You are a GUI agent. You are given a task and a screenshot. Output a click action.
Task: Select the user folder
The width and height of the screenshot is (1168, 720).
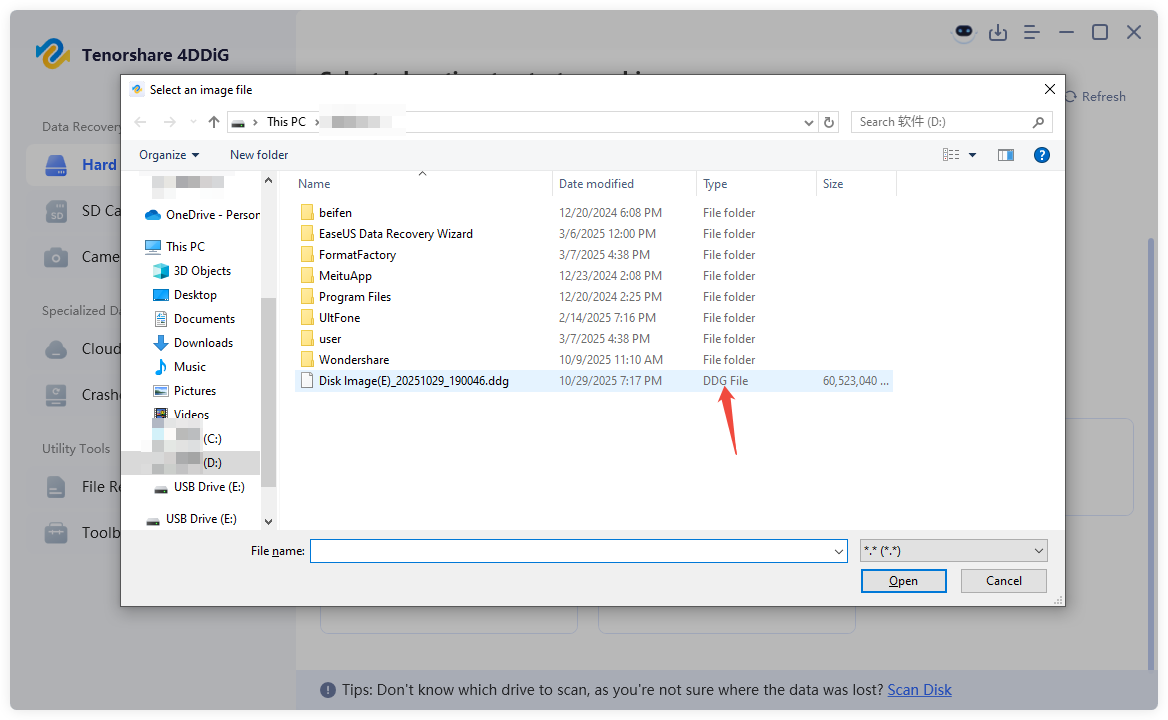(330, 339)
